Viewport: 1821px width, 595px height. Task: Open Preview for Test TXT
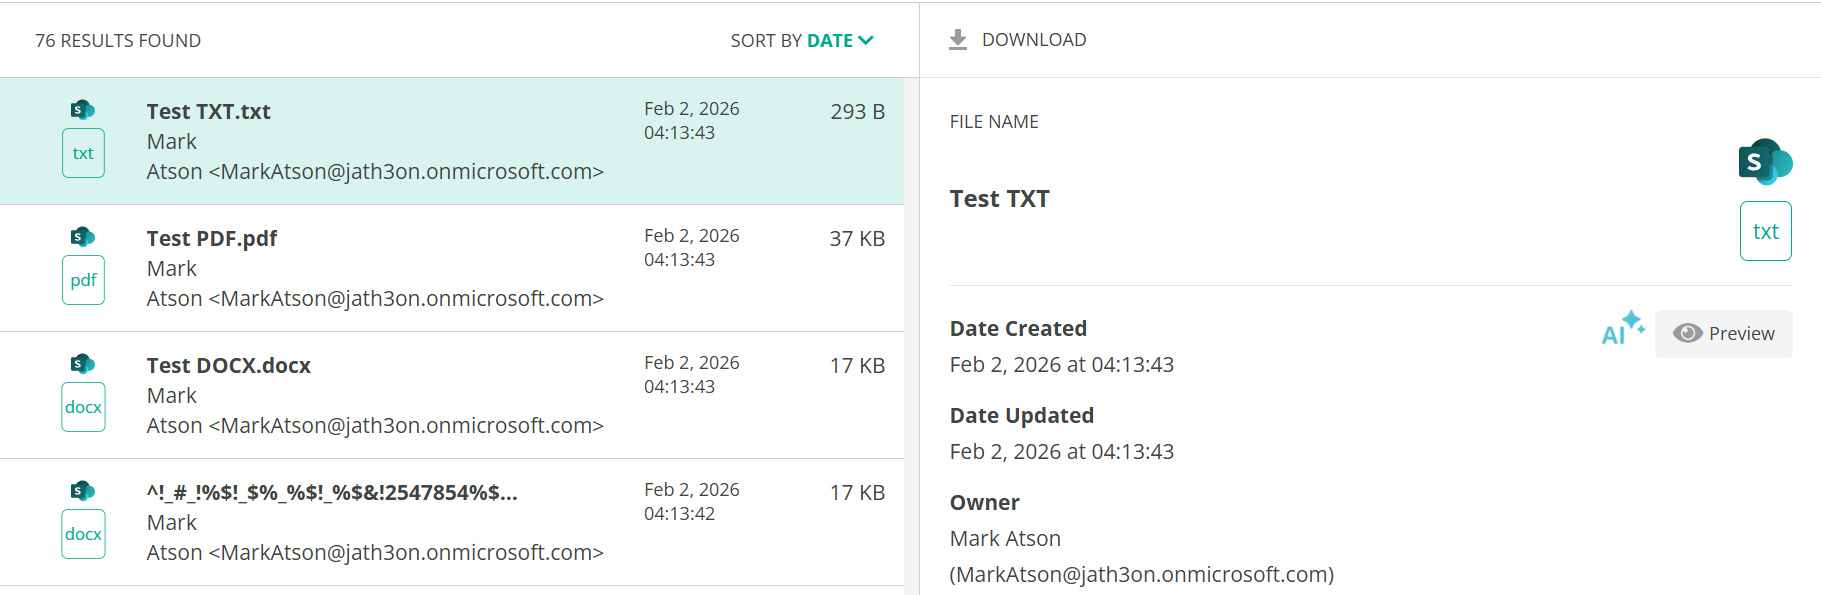point(1723,333)
